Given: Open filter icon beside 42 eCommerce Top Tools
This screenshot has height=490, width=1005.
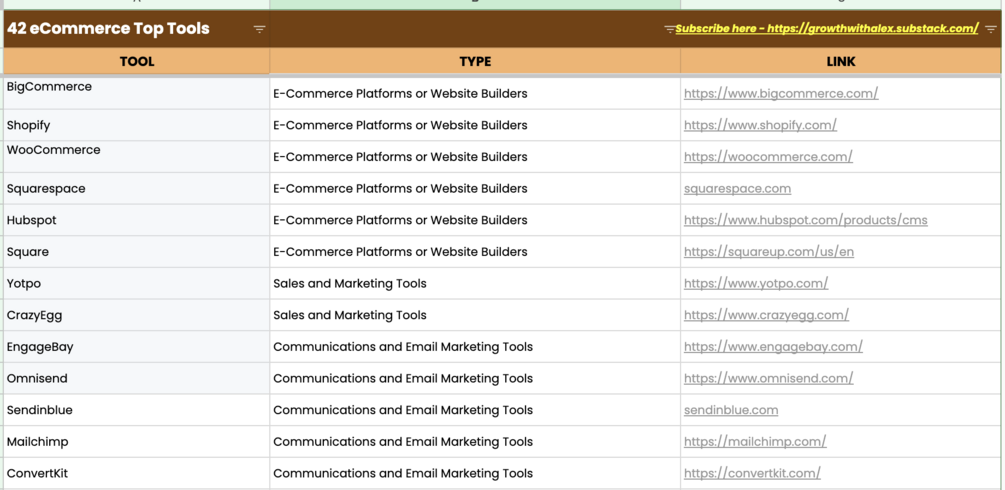Looking at the screenshot, I should [x=259, y=29].
